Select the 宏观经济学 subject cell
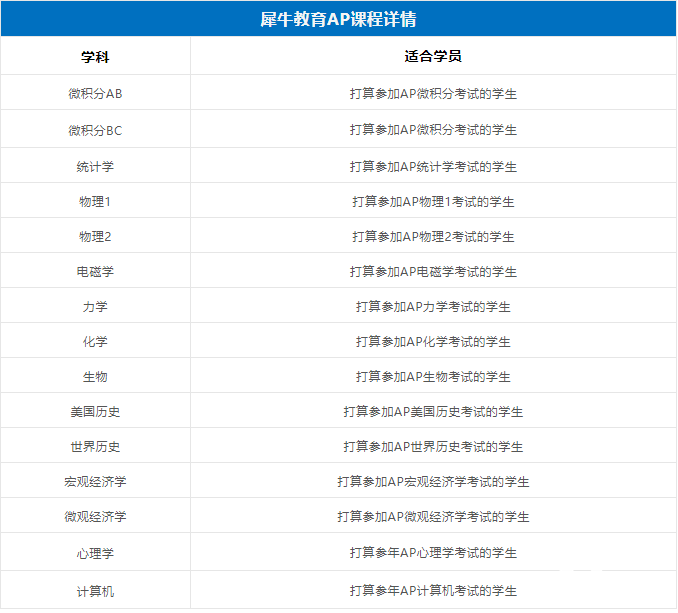Viewport: 678px width, 613px height. (95, 482)
